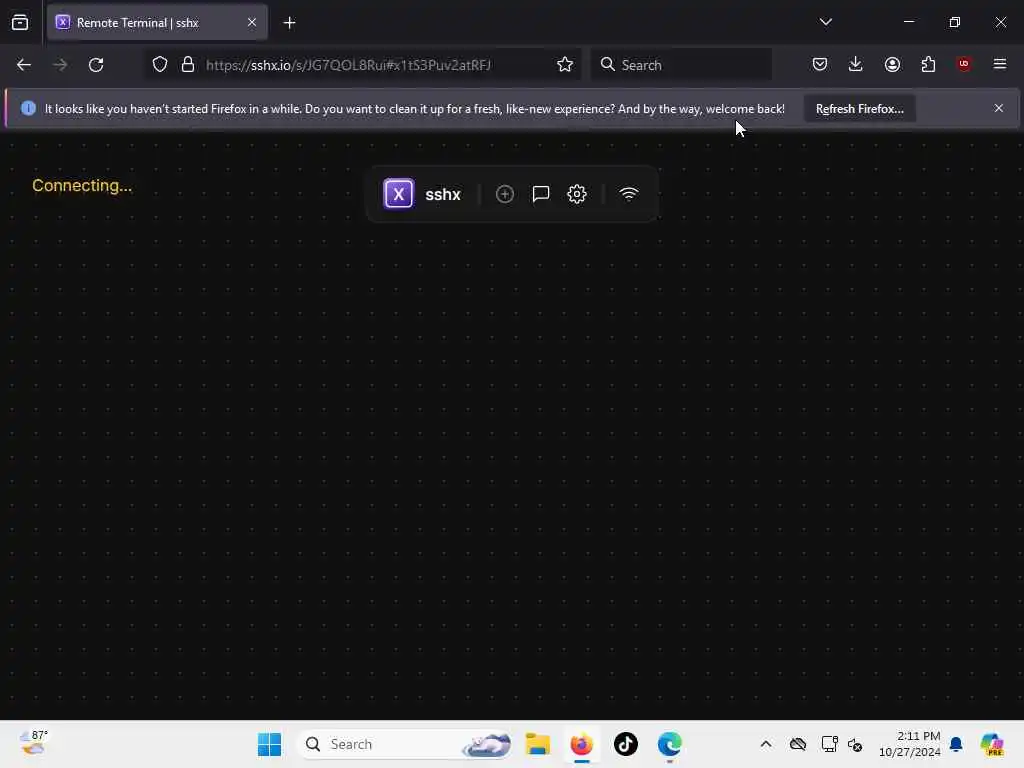Image resolution: width=1024 pixels, height=768 pixels.
Task: Close the Remote Terminal | sshx tab
Action: click(x=252, y=23)
